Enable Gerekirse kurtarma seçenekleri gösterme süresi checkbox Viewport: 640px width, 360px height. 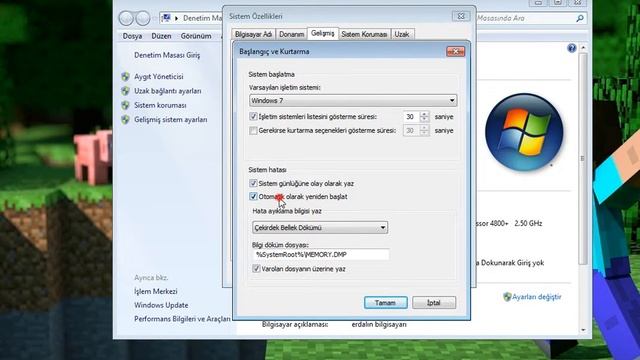click(253, 131)
